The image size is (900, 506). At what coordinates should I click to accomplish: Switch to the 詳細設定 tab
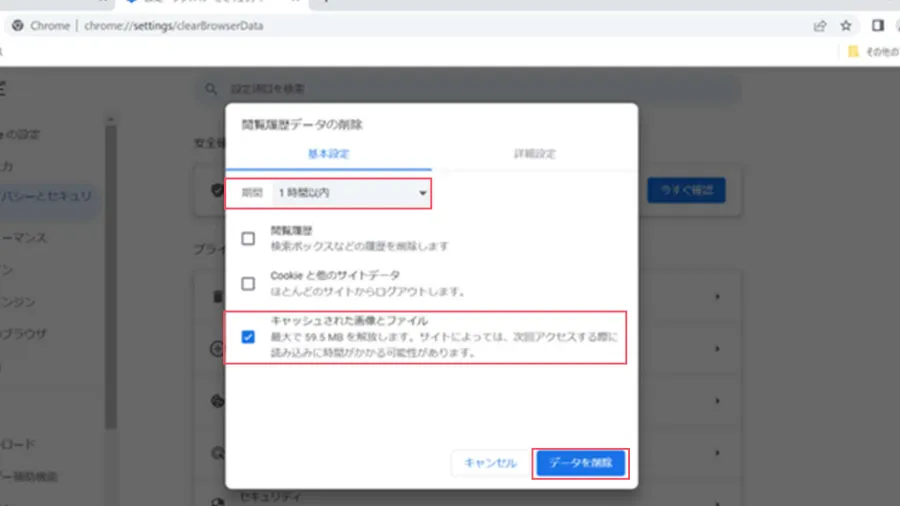click(x=534, y=154)
